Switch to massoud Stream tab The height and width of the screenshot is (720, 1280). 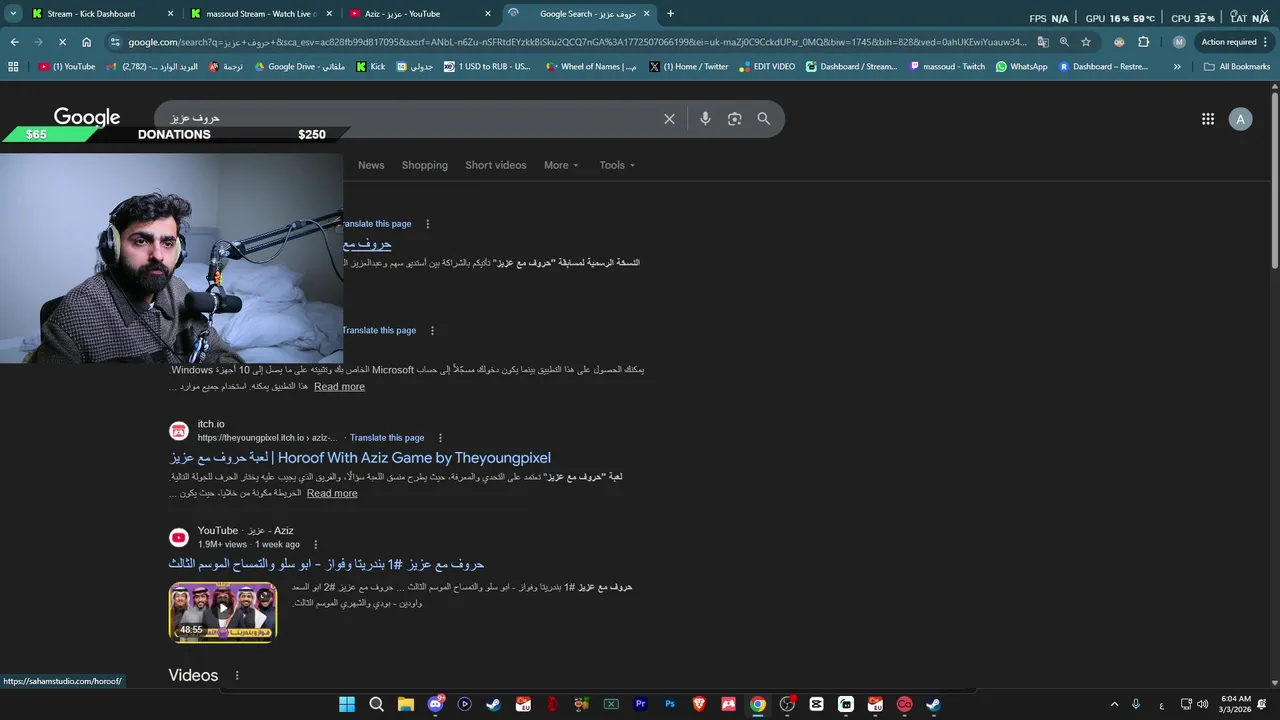pos(260,14)
